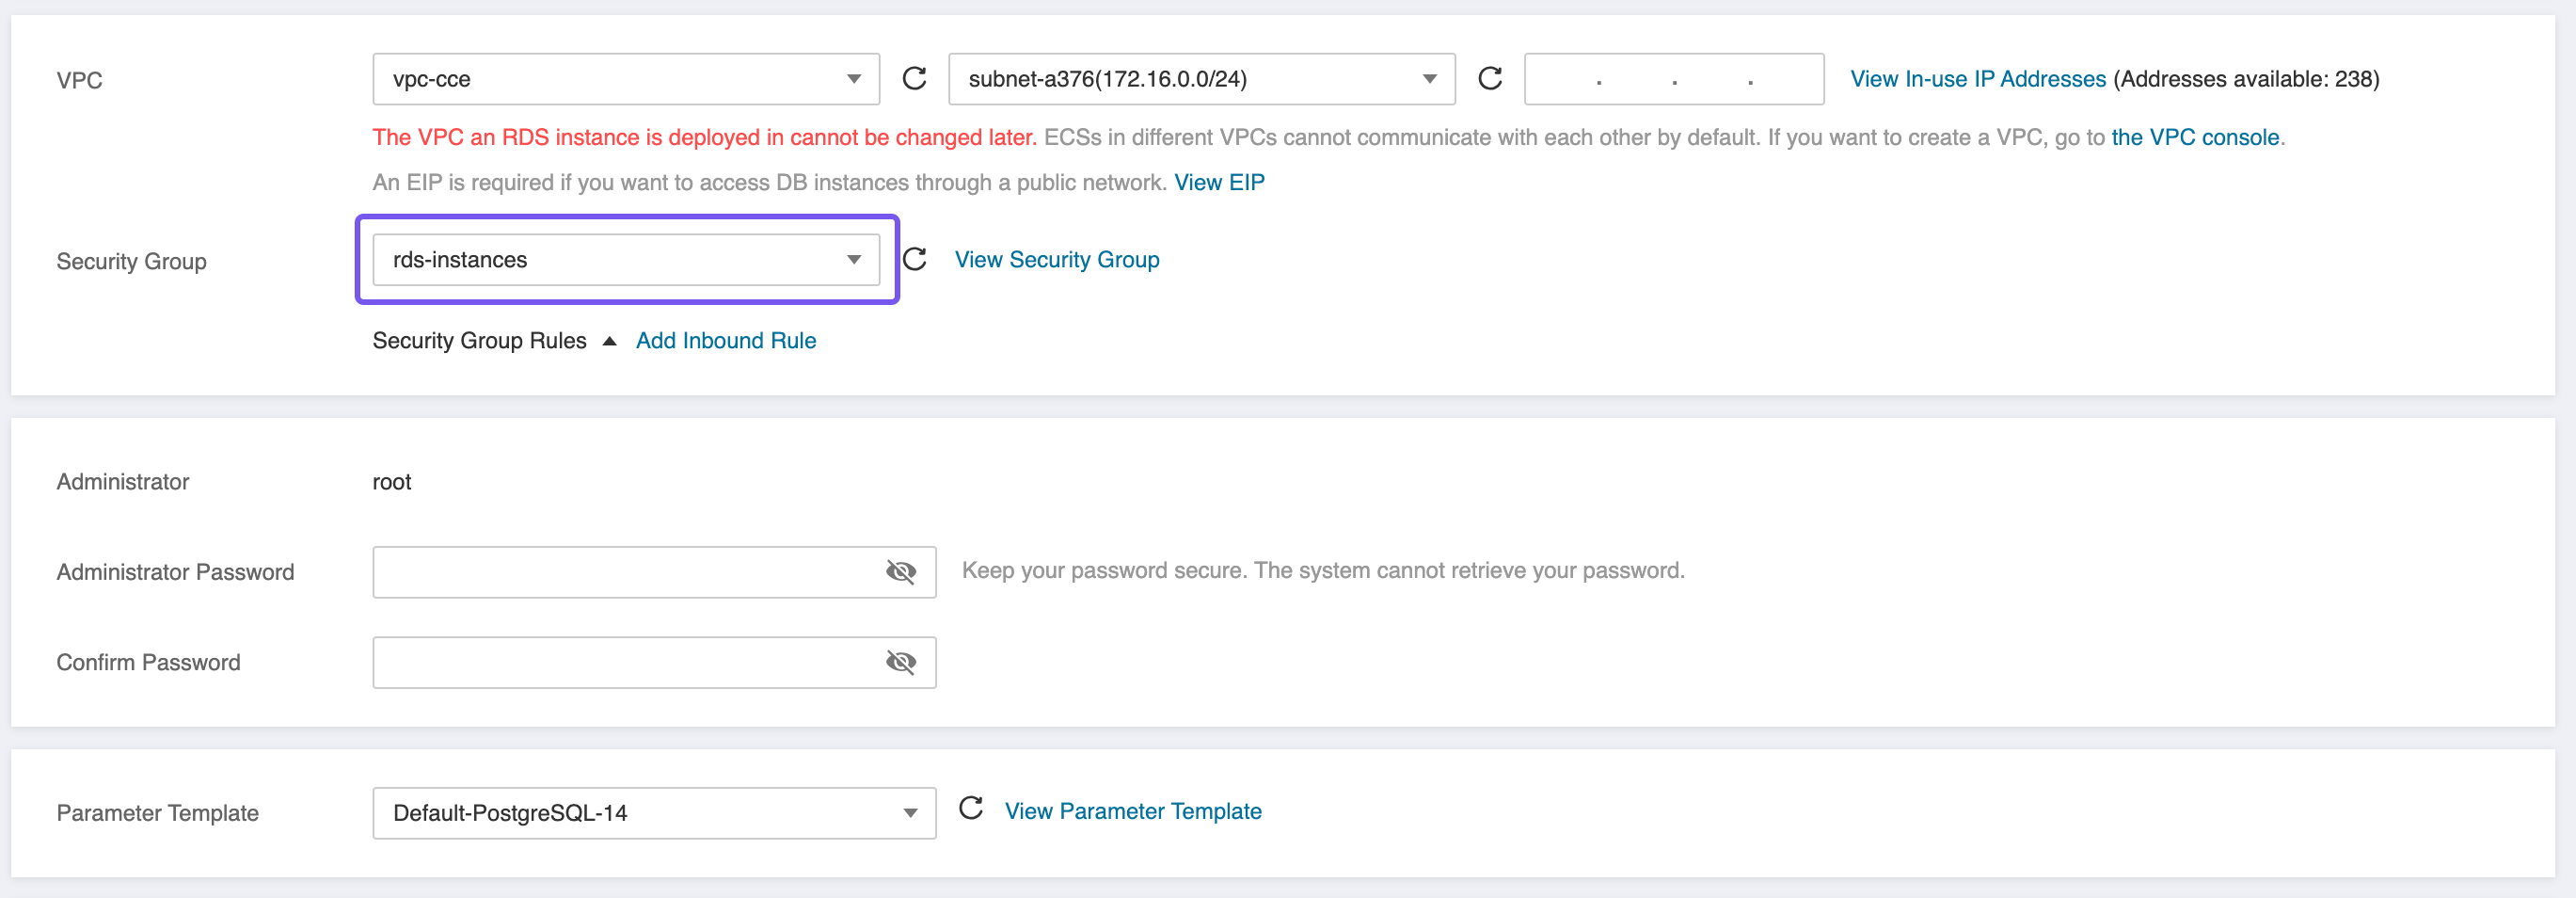Refresh the VPC list

tap(914, 79)
